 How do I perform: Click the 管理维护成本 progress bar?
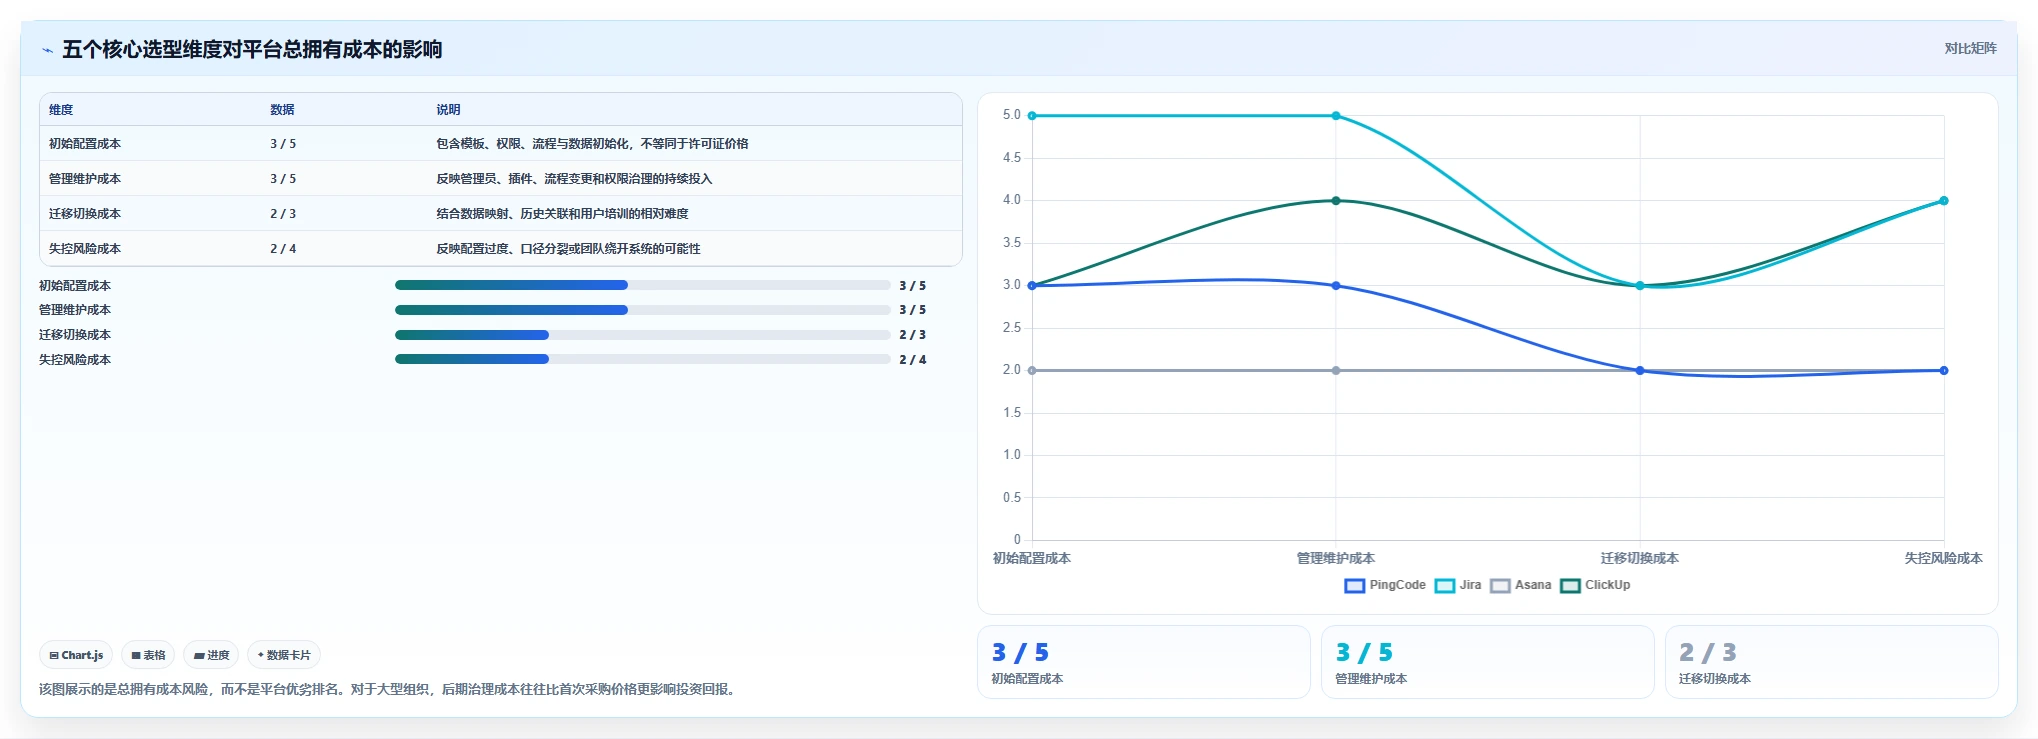tap(642, 310)
